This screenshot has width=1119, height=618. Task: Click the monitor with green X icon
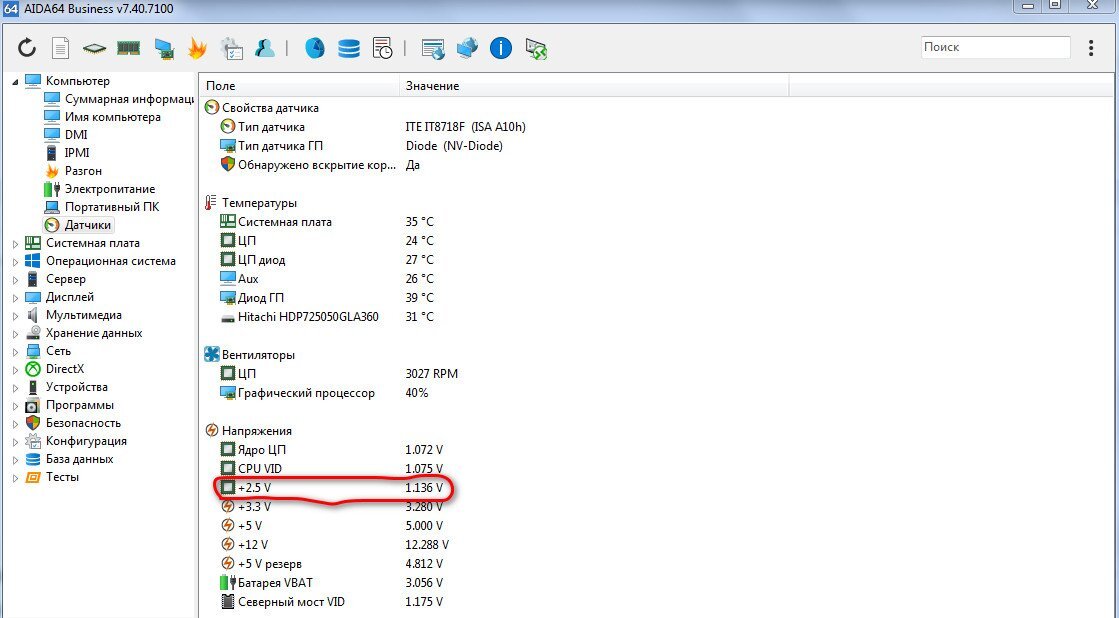point(536,49)
